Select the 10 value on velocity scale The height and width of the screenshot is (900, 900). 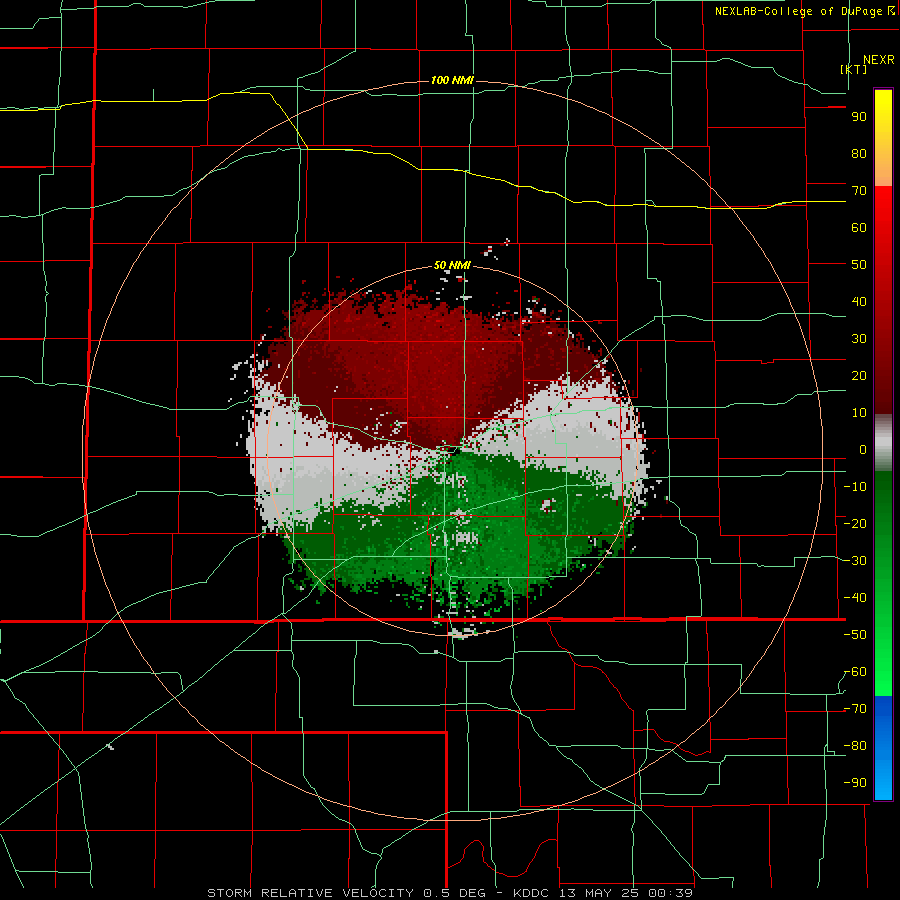click(x=859, y=413)
